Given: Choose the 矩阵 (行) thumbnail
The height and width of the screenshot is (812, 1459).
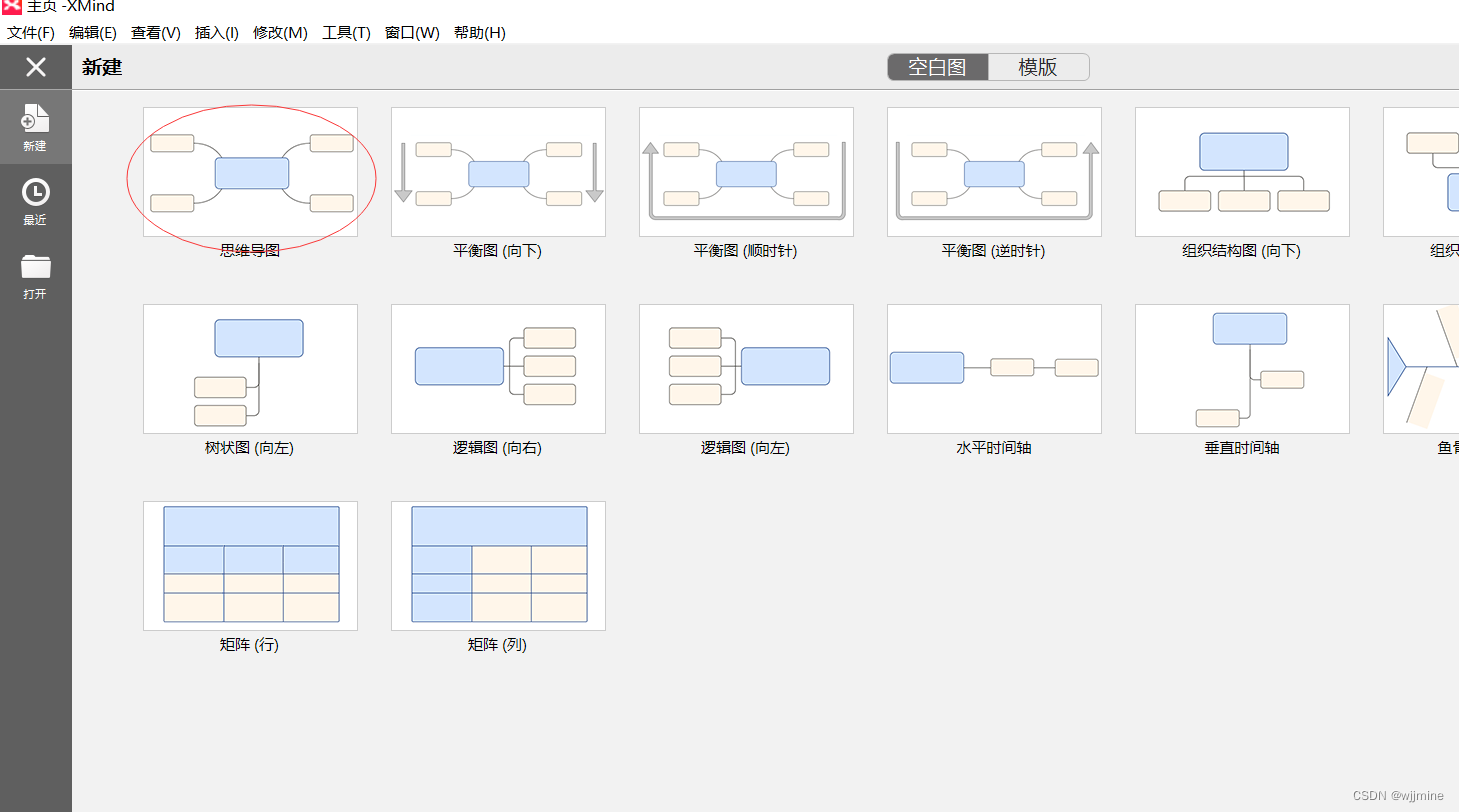Looking at the screenshot, I should (250, 566).
